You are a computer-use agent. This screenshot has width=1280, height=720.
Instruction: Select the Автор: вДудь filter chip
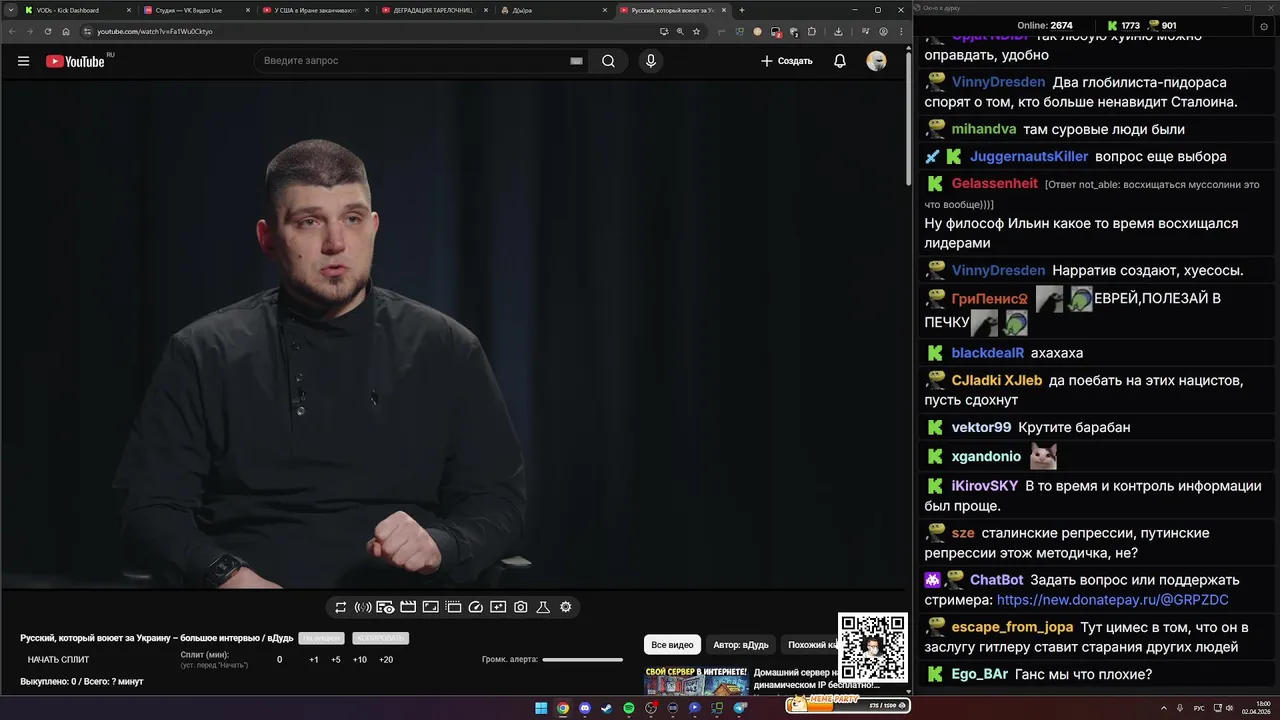point(741,645)
